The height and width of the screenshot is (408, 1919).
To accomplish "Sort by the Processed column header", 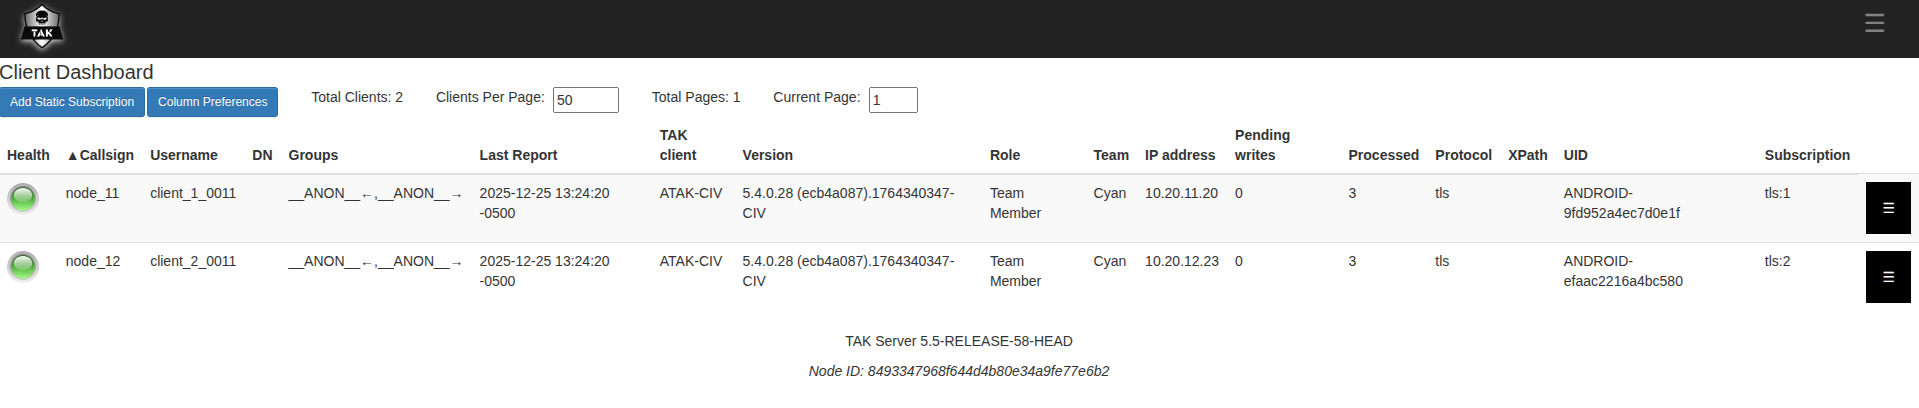I will tap(1383, 155).
